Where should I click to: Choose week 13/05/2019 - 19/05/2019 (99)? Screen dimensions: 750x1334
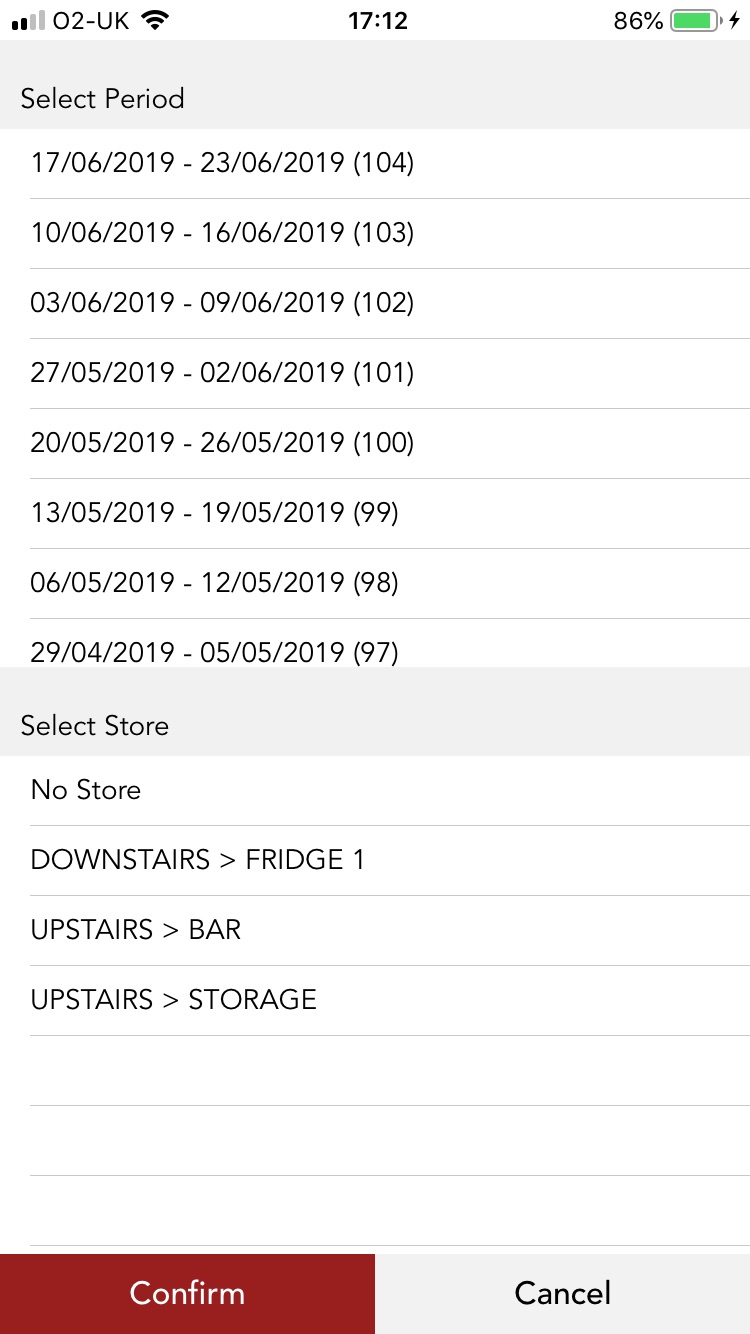pos(214,513)
